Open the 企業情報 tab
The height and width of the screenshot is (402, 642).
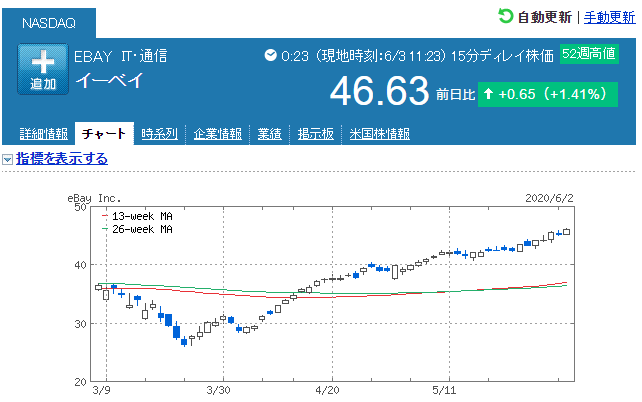(217, 134)
